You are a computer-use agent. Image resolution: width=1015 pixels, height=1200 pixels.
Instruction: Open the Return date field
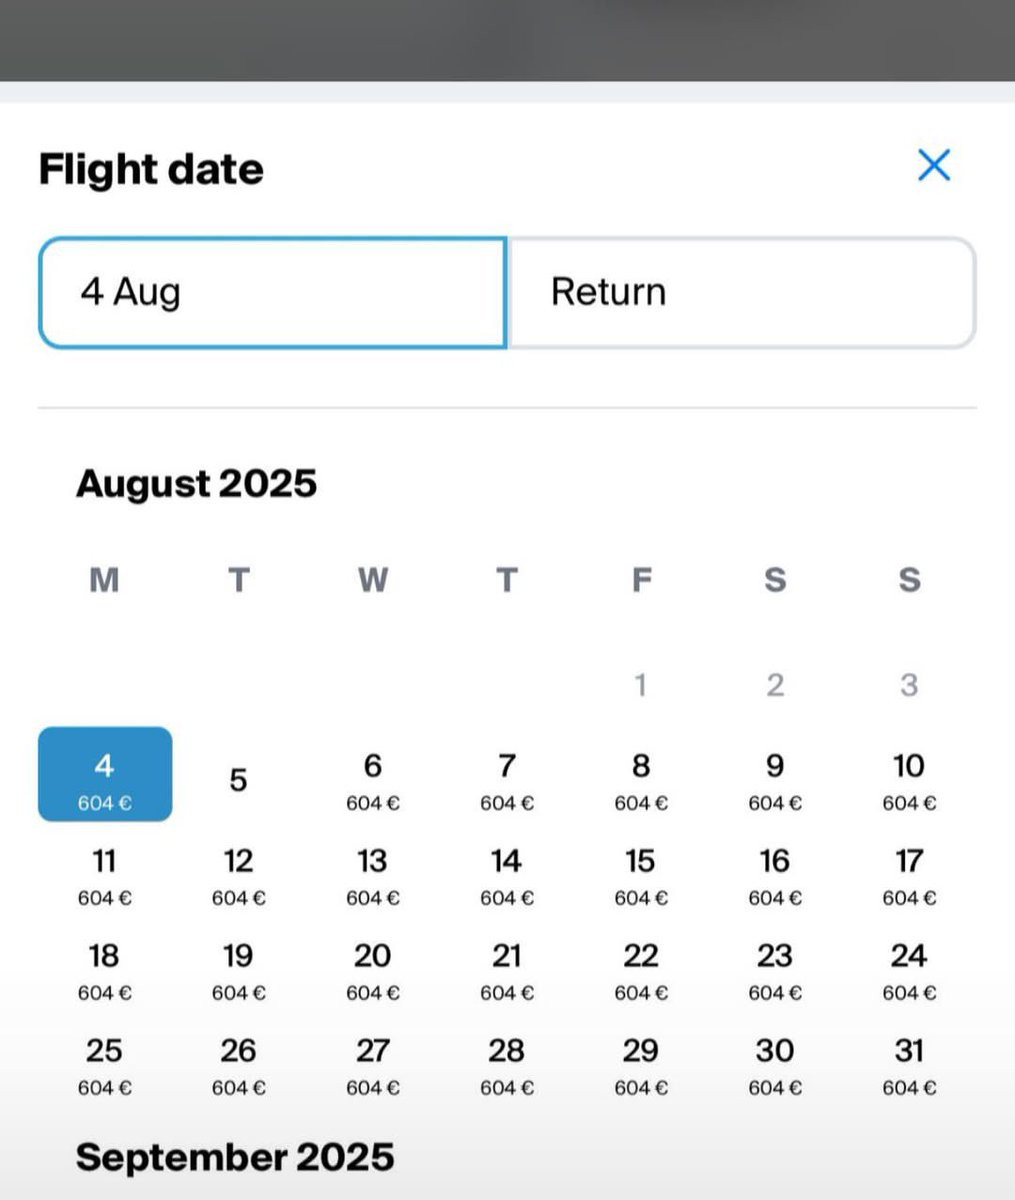click(x=742, y=293)
